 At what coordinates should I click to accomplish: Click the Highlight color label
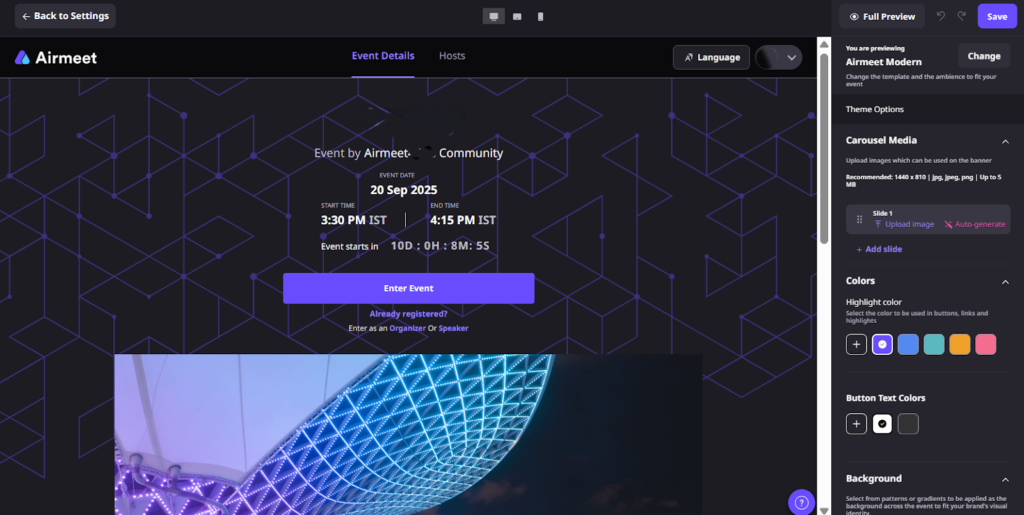[x=873, y=302]
